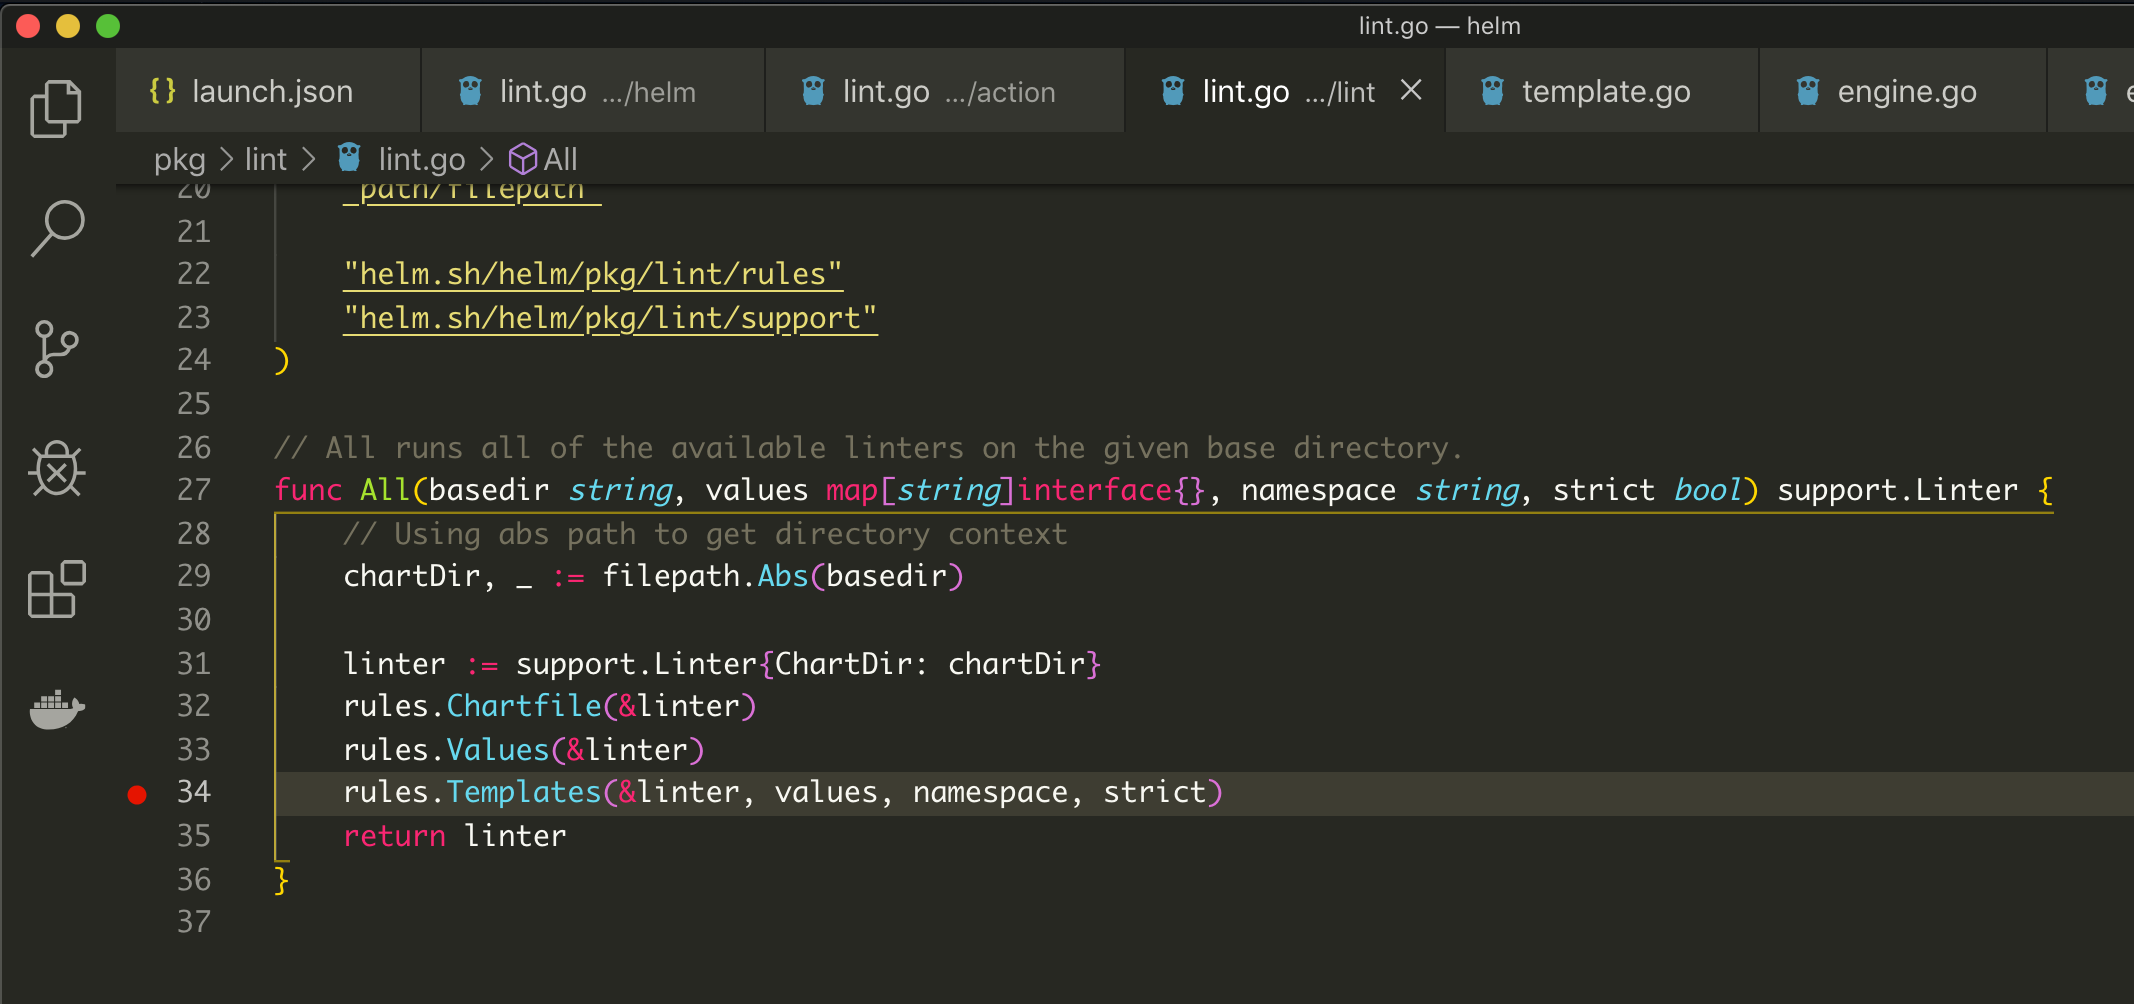Screen dimensions: 2134x1004
Task: Open the Source Control view
Action: [x=56, y=349]
